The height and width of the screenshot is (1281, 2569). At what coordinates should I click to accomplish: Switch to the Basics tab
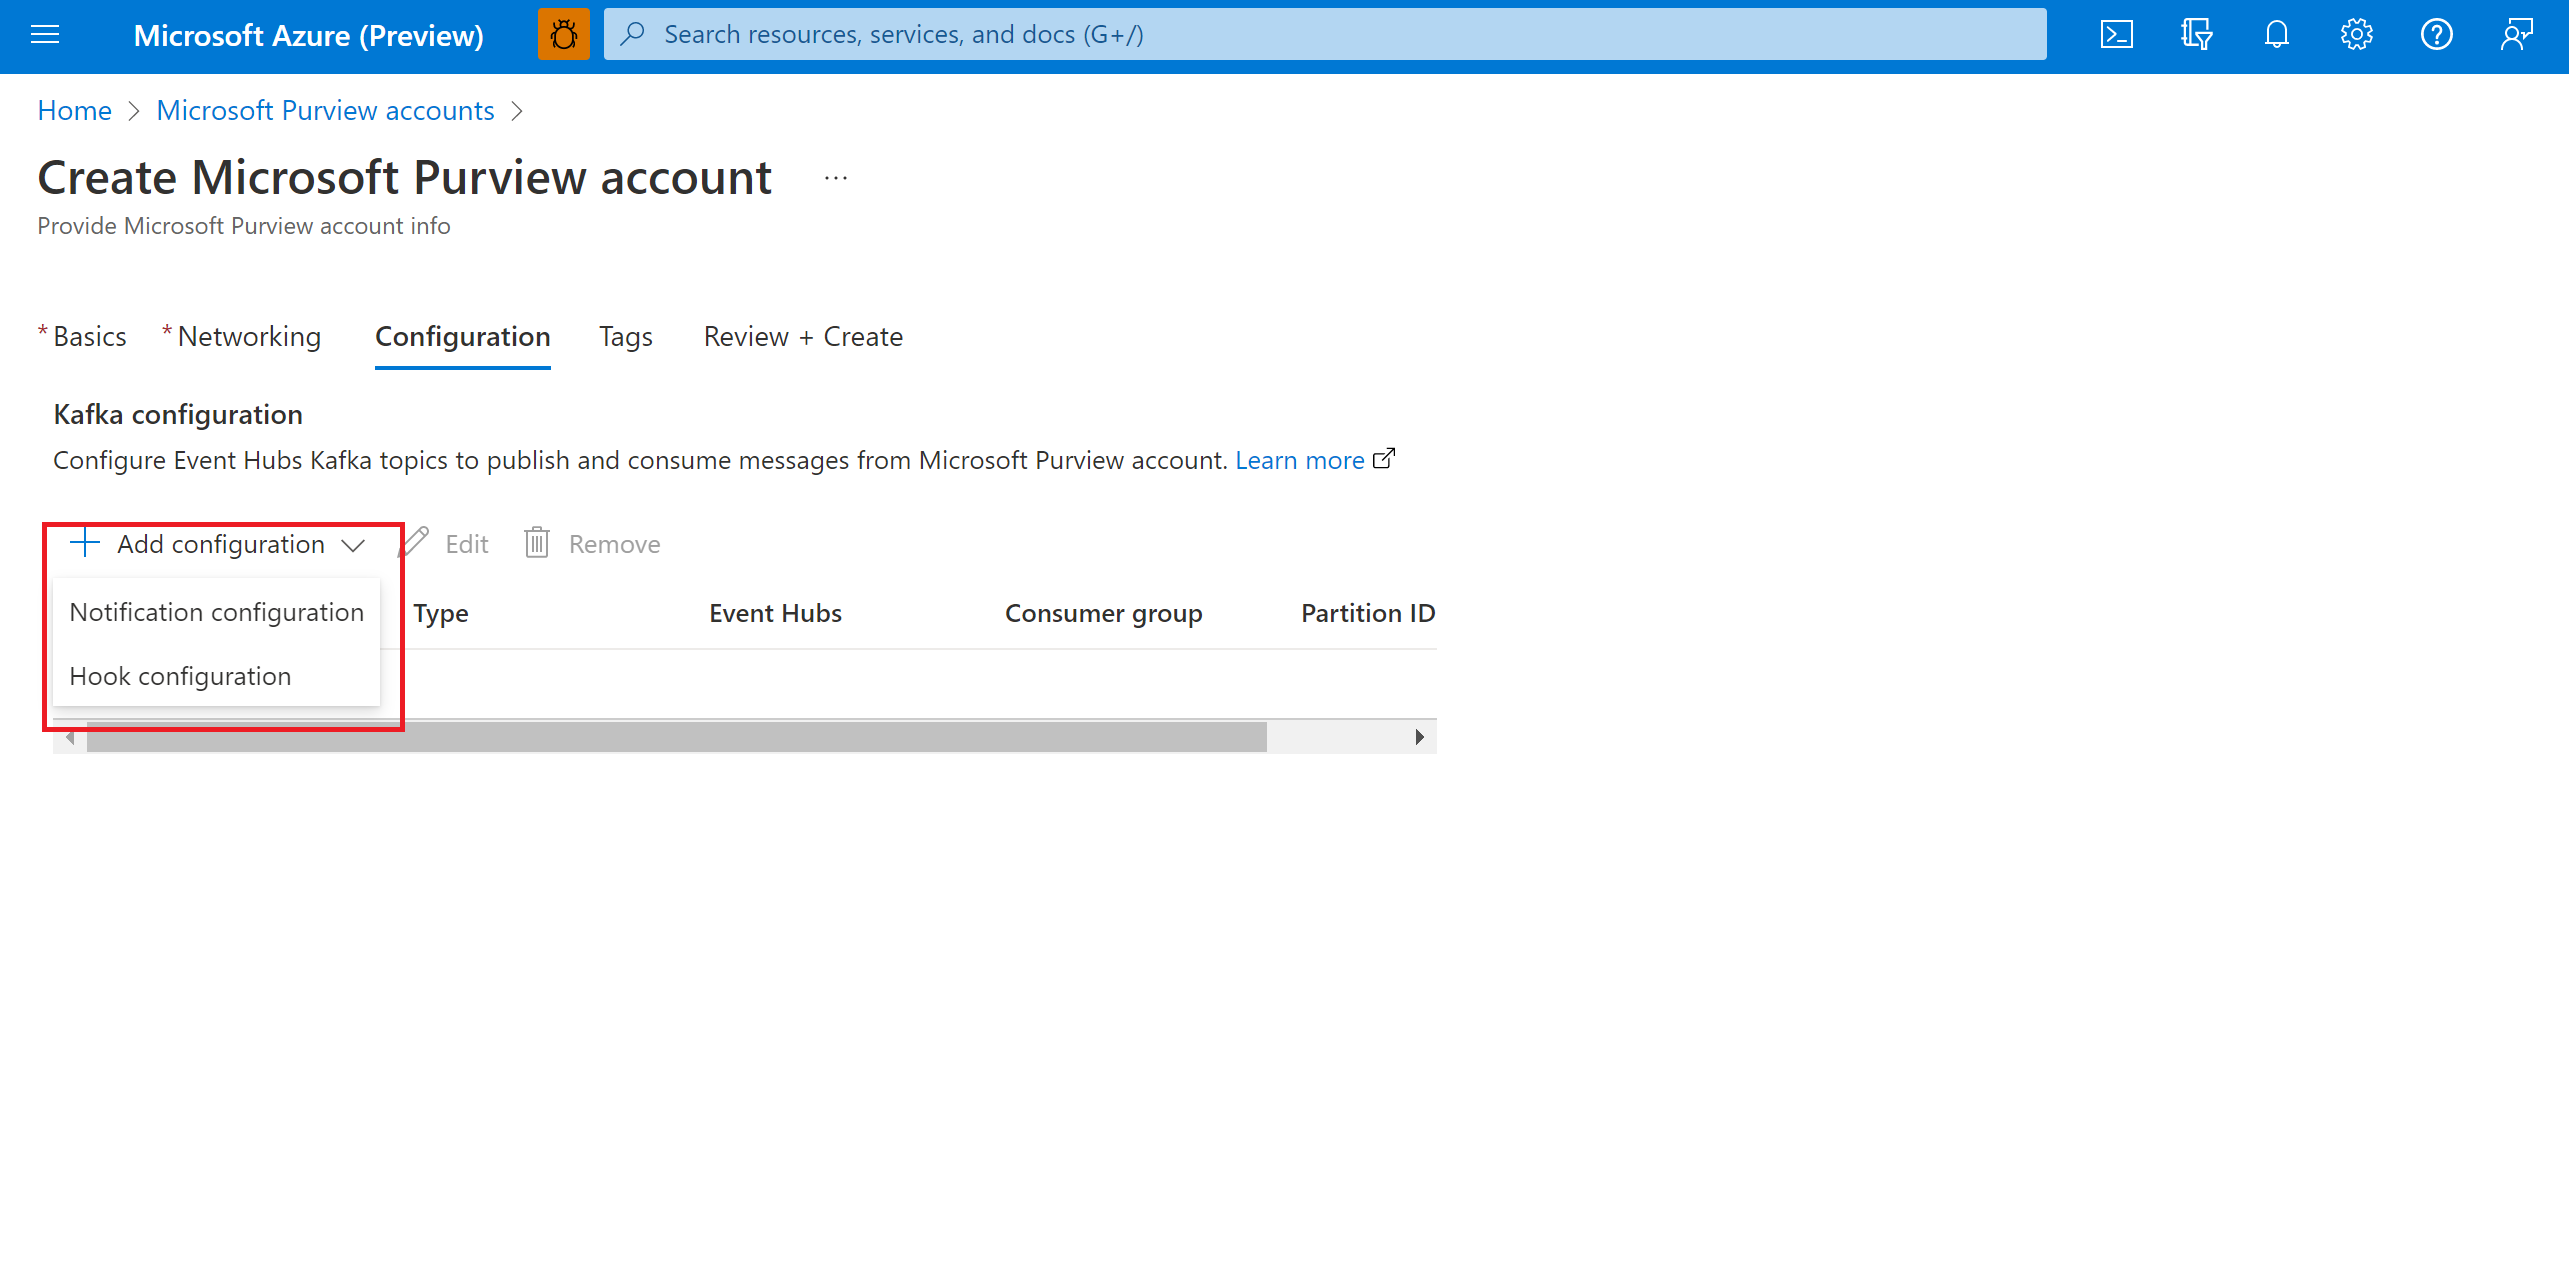(89, 337)
